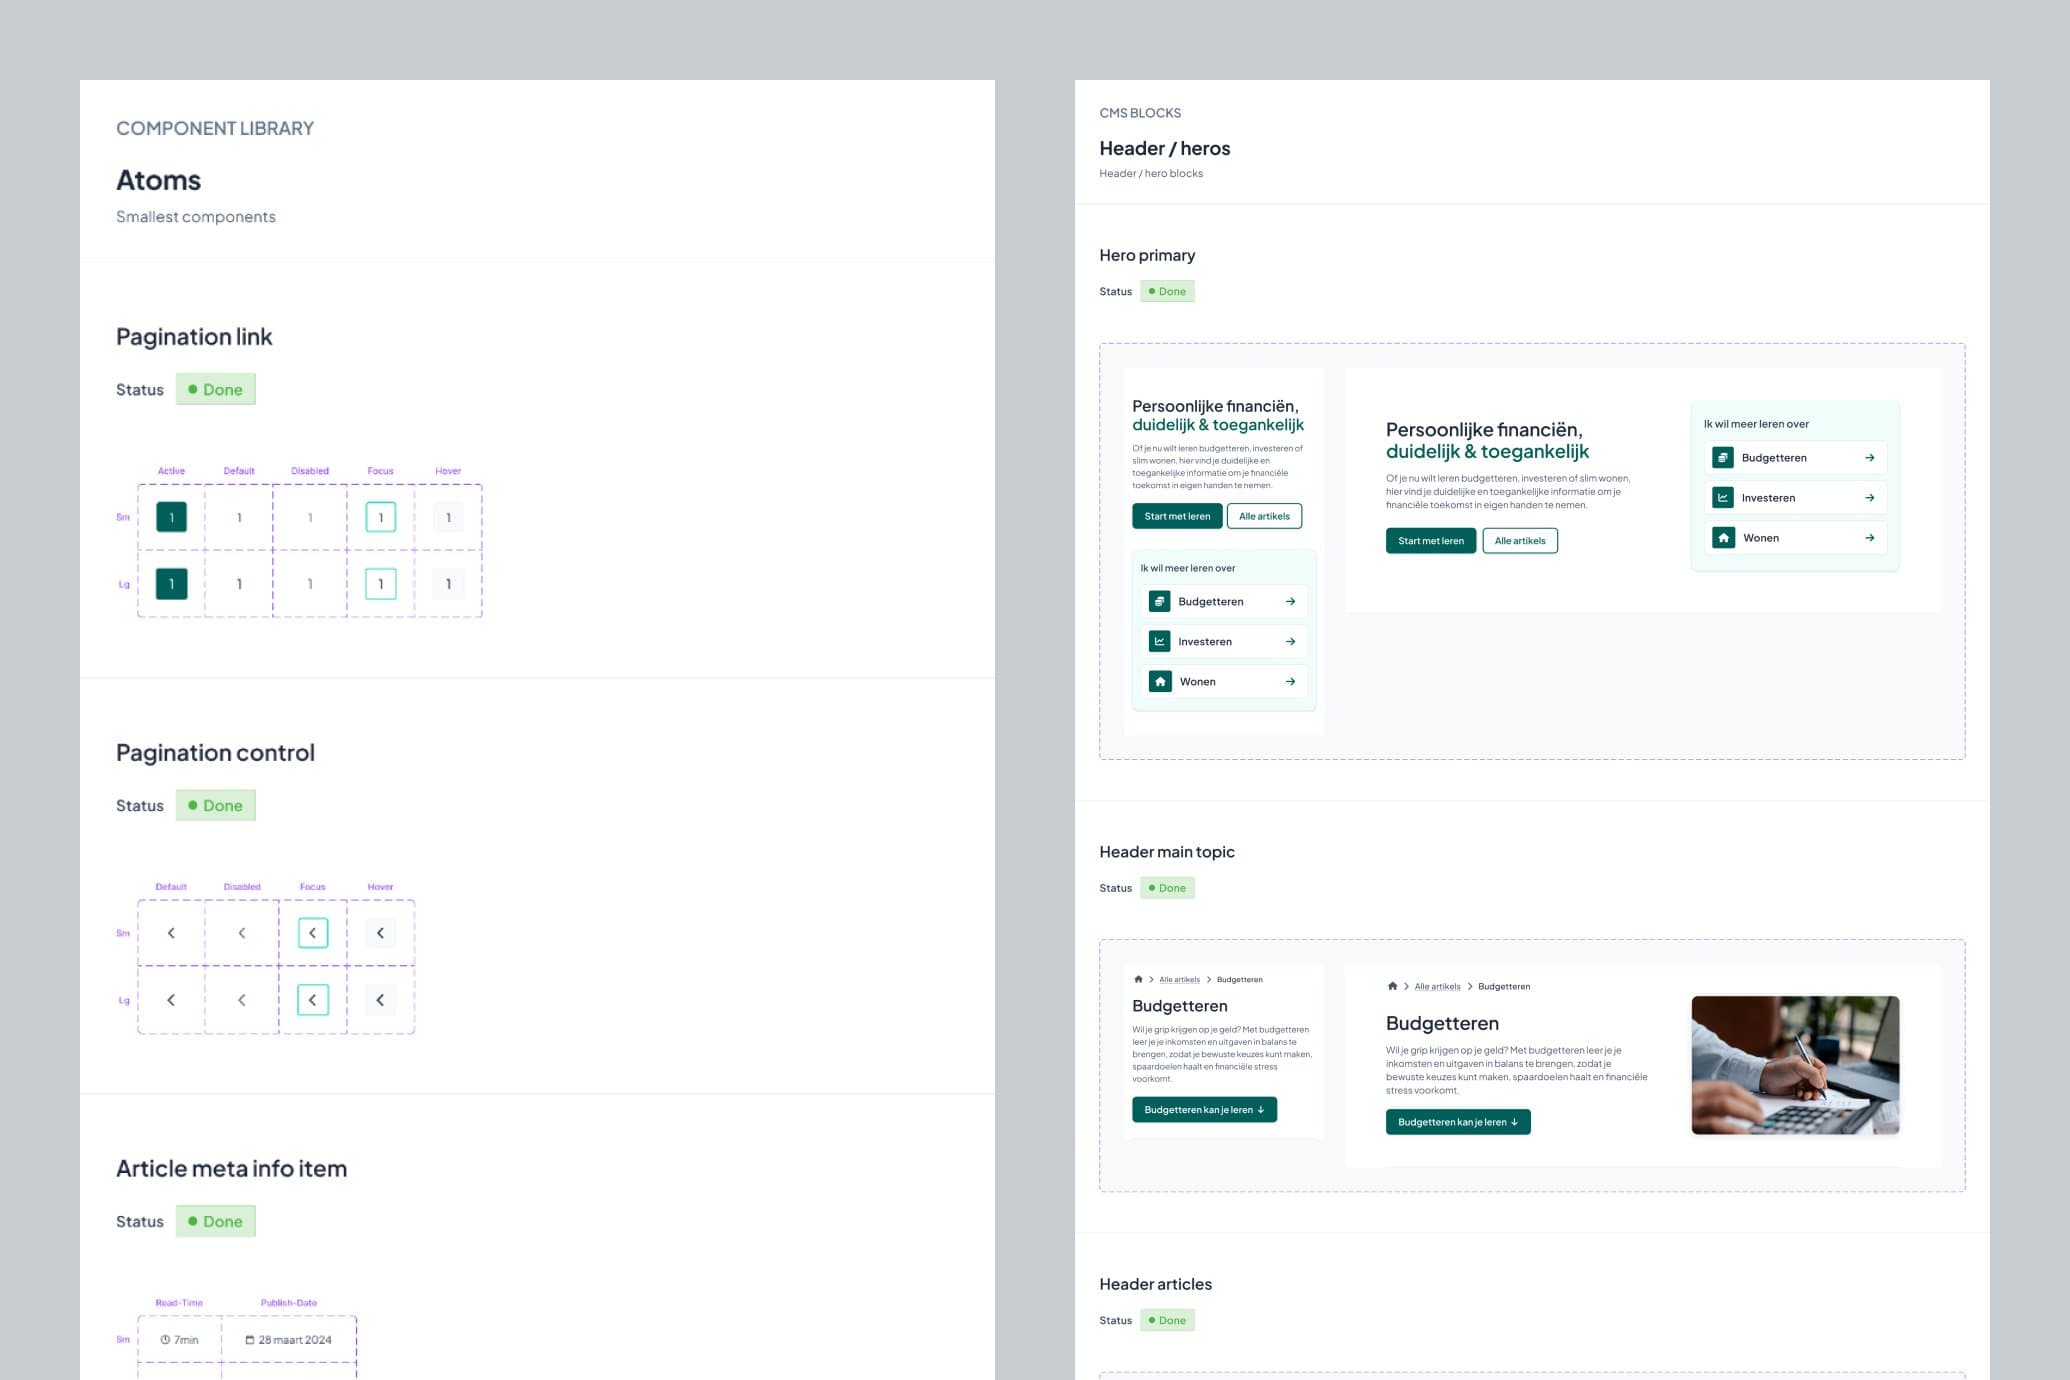
Task: Click the outlined 'Alle artikels' button
Action: pyautogui.click(x=1264, y=516)
